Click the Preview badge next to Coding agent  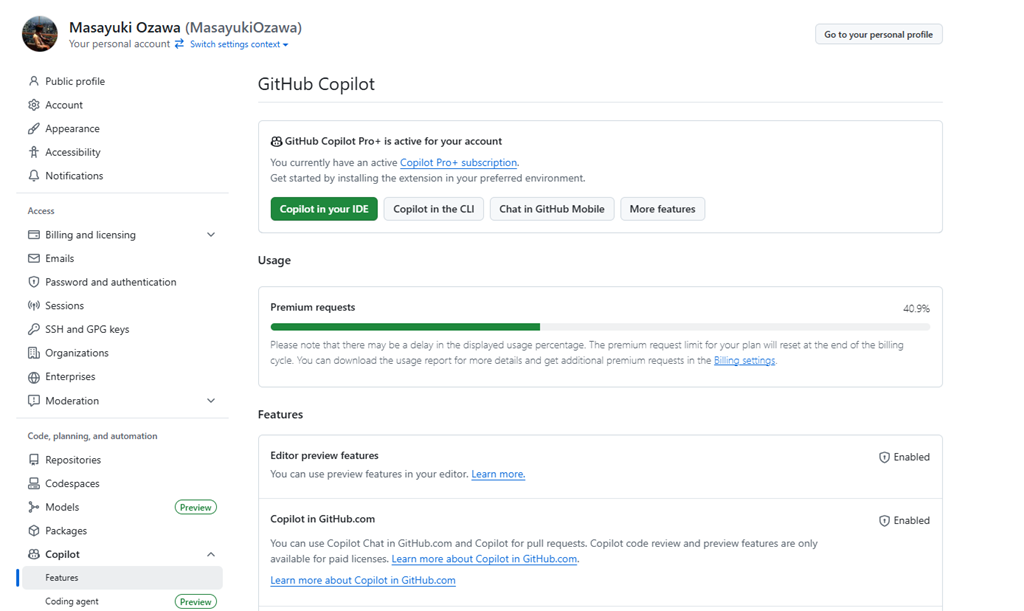[x=196, y=602]
